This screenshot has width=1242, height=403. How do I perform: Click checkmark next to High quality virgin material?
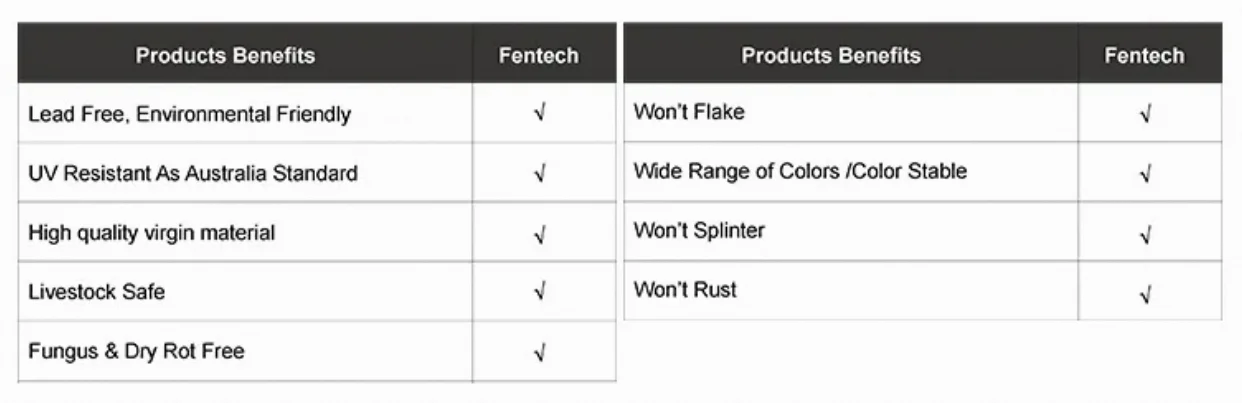(x=540, y=235)
